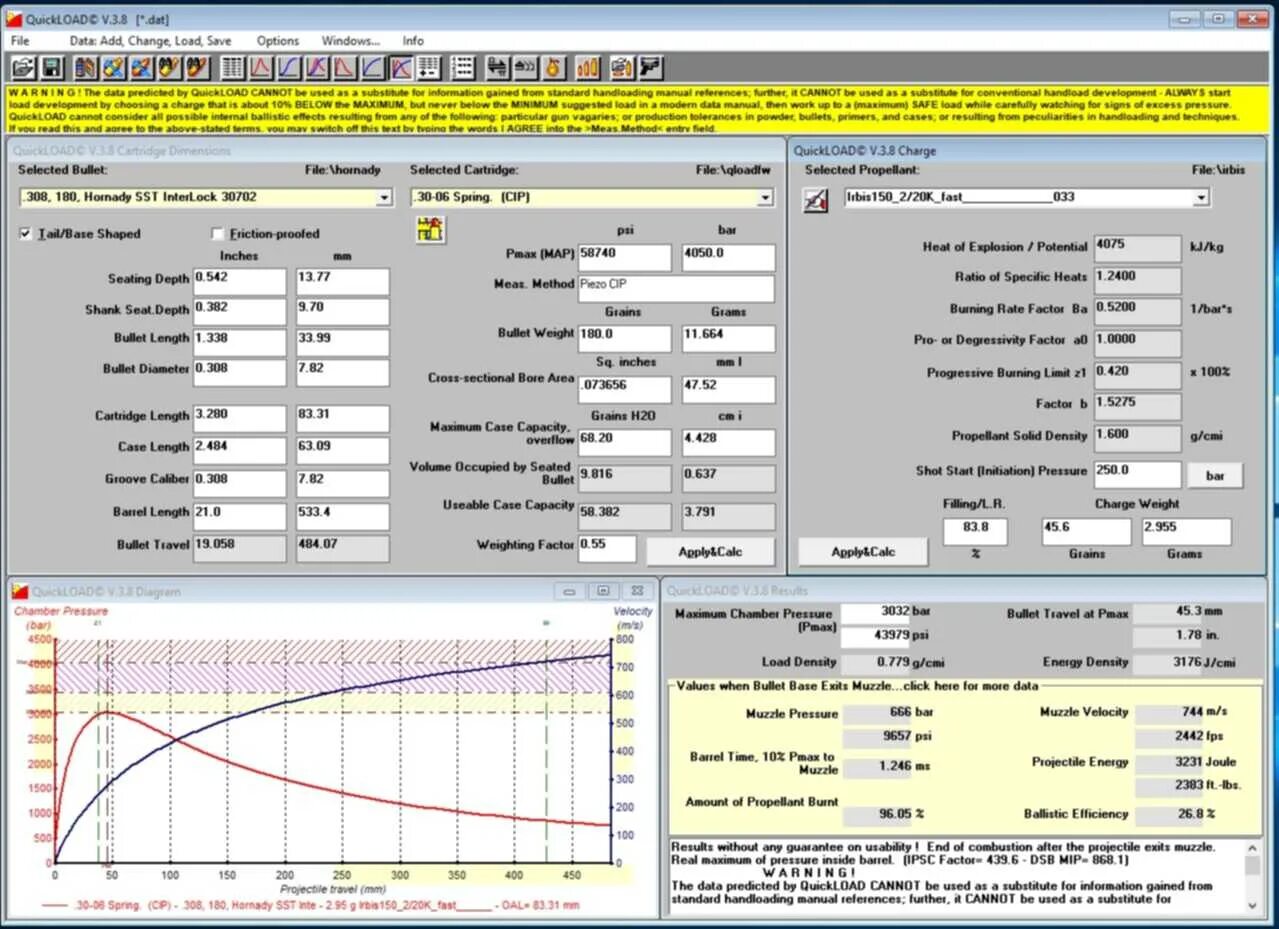Save data with the floppy disk icon
1279x929 pixels.
tap(52, 68)
